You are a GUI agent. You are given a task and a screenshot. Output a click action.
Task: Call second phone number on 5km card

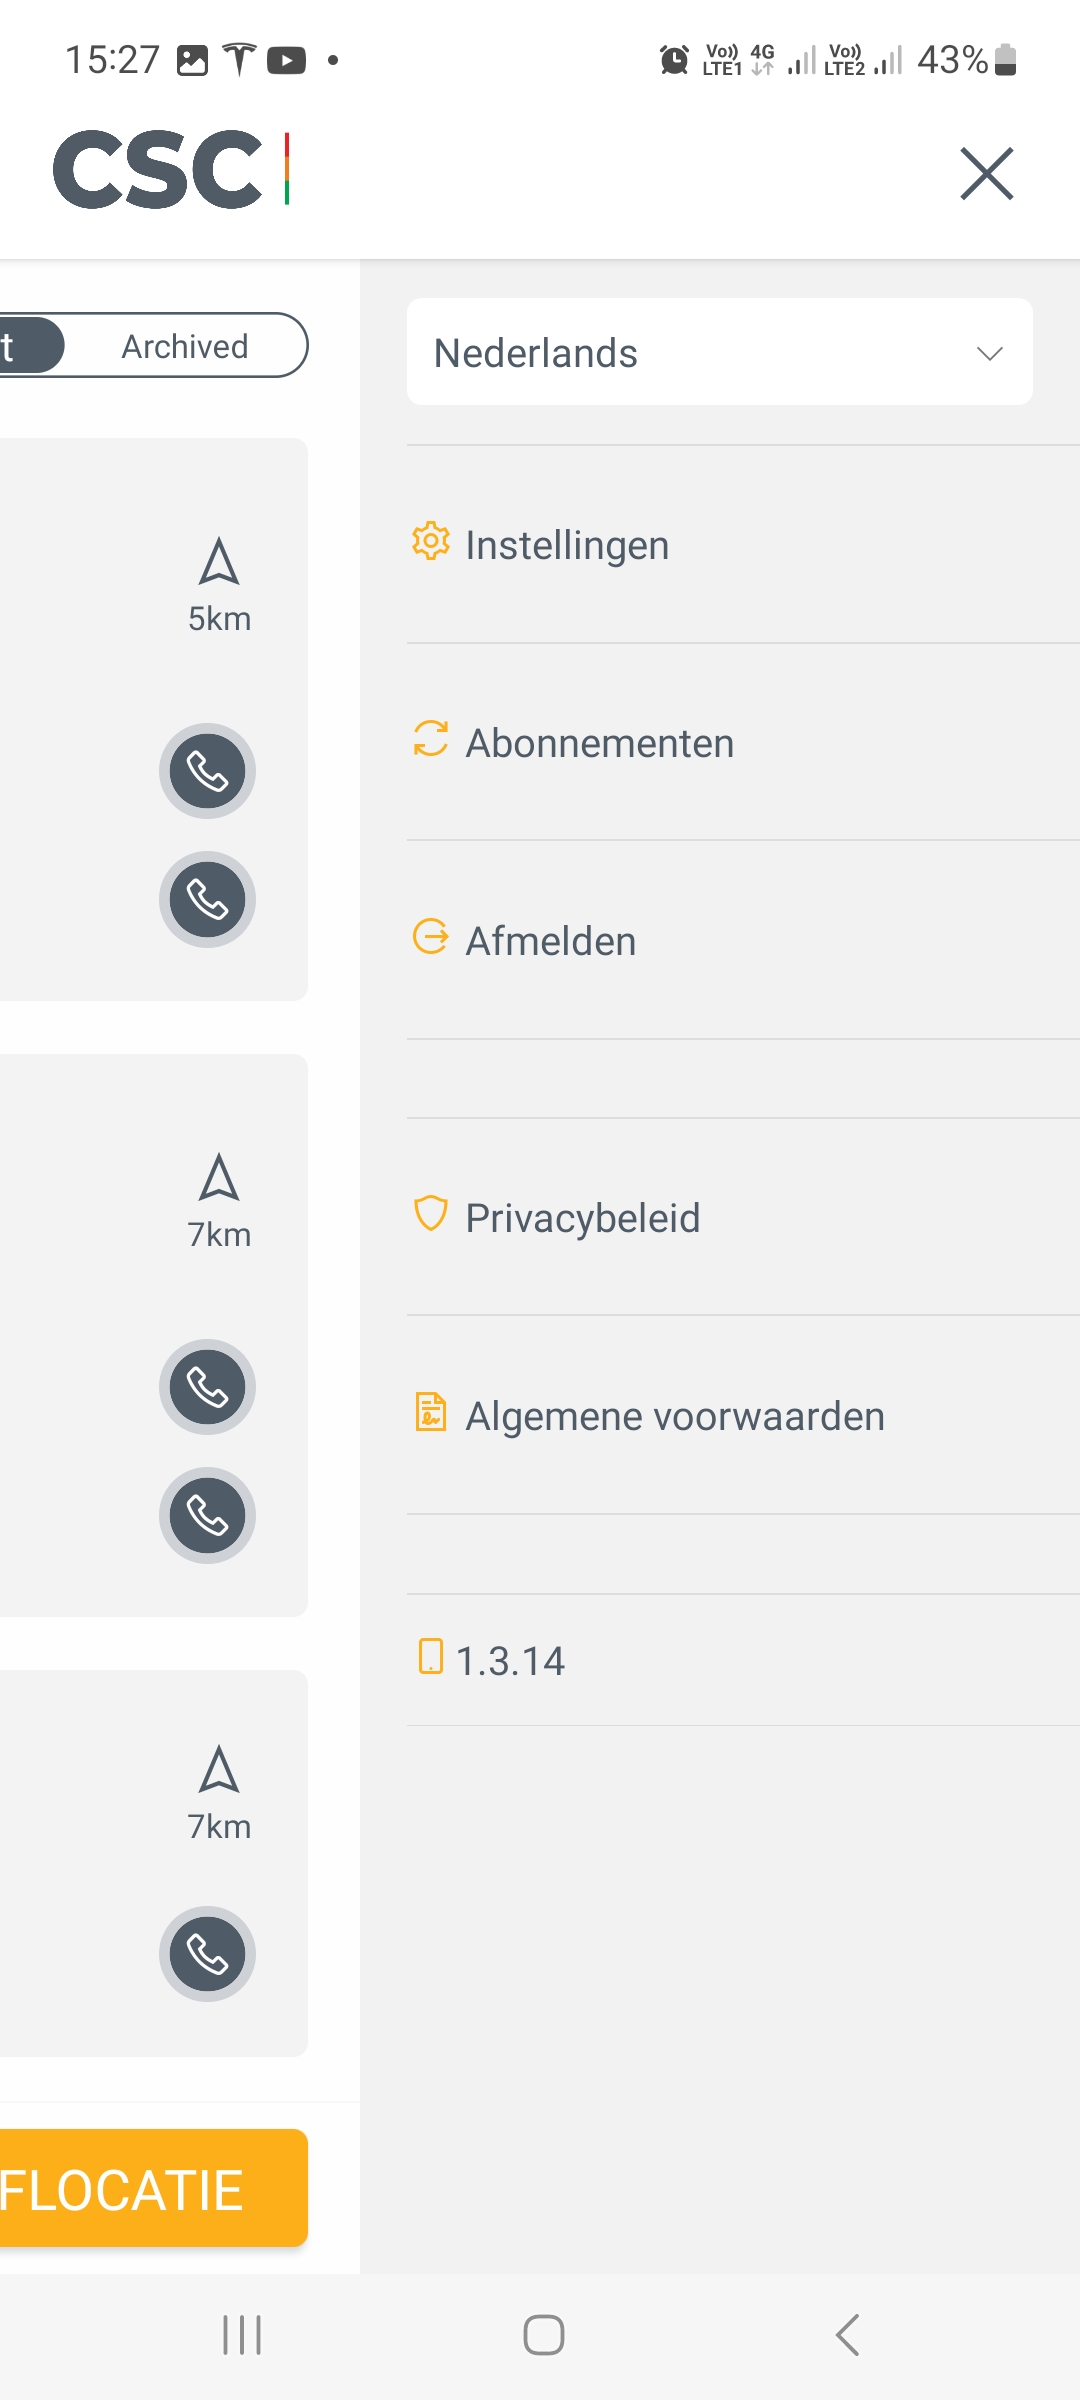(x=207, y=899)
